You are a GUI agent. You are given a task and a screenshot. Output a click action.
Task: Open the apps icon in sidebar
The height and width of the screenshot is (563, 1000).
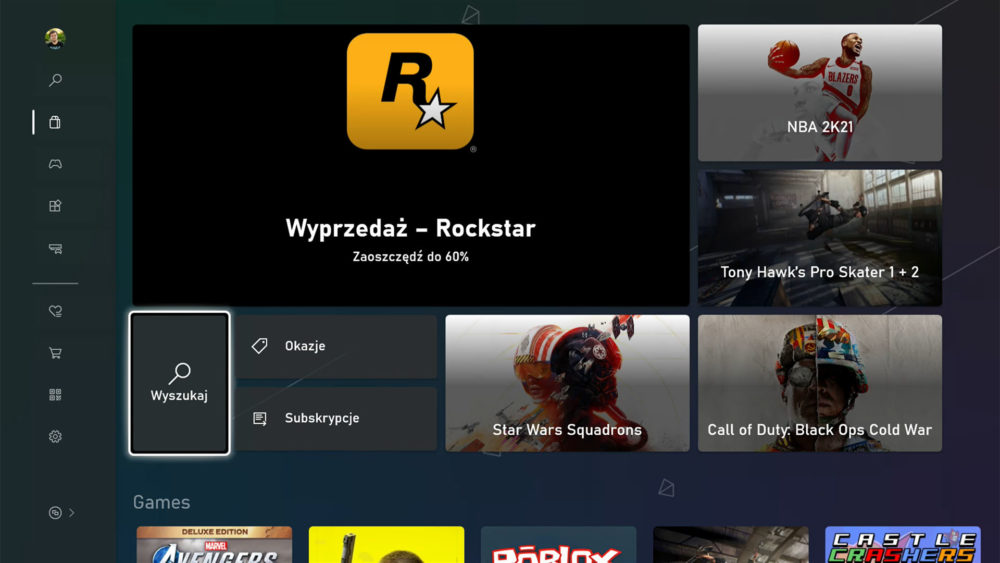(55, 206)
